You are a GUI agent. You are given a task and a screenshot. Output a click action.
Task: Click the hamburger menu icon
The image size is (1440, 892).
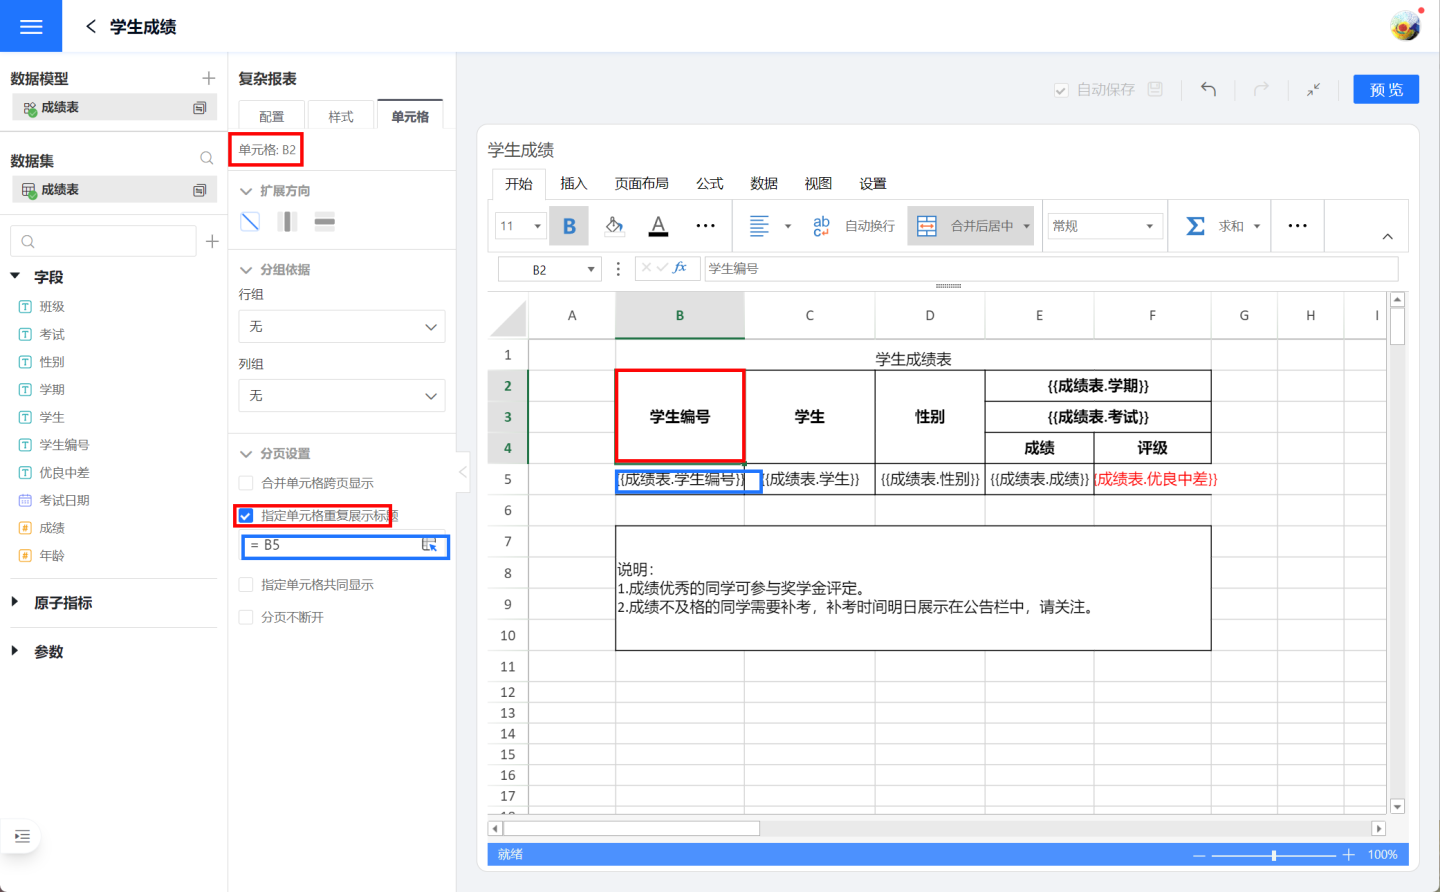31,27
